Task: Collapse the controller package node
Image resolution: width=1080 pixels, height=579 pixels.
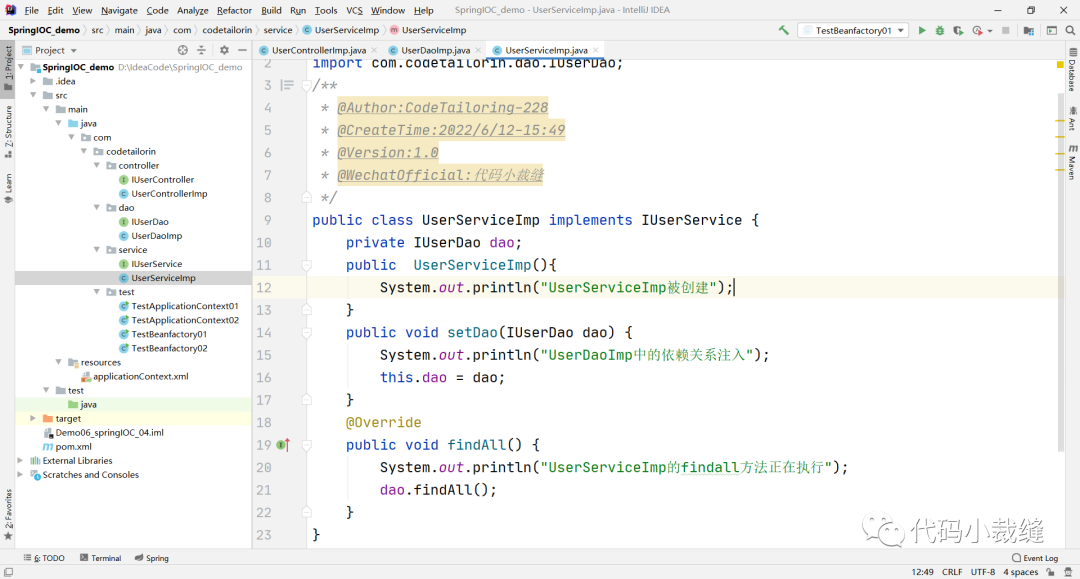Action: (98, 166)
